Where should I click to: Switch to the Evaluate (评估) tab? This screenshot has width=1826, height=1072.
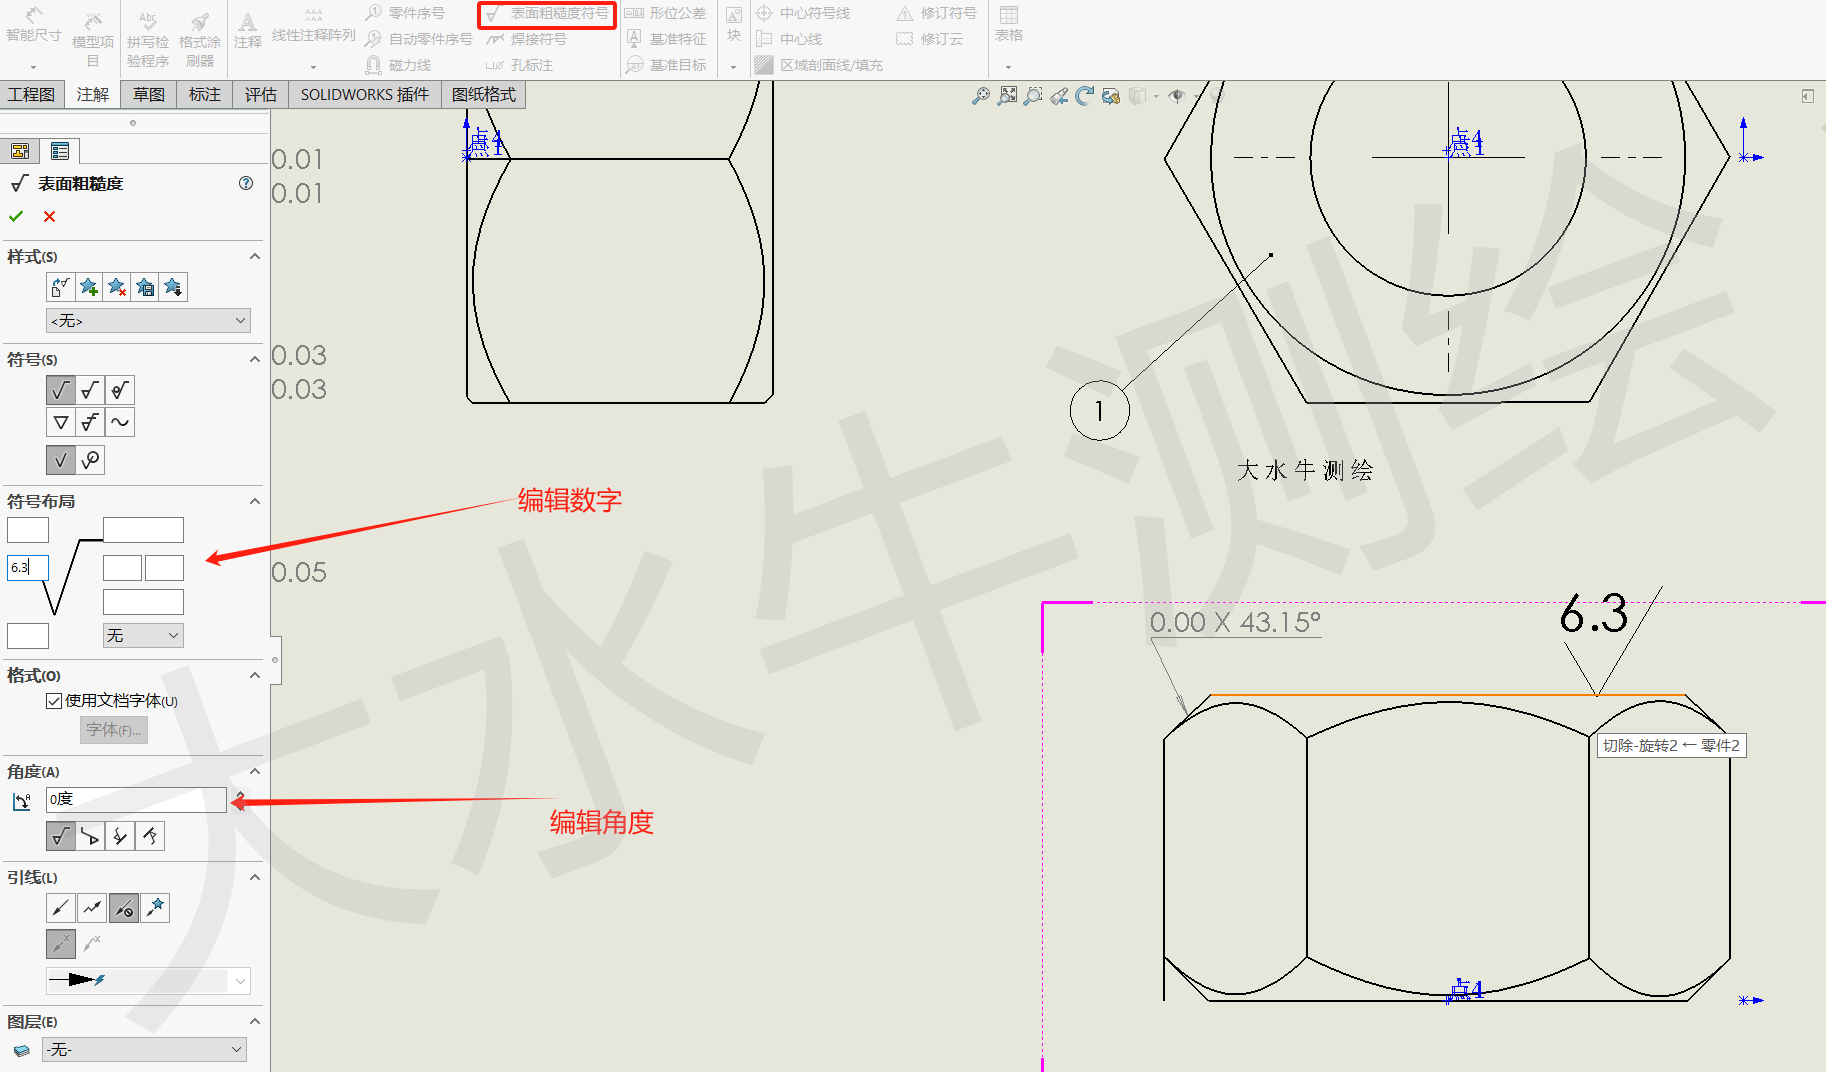point(261,94)
